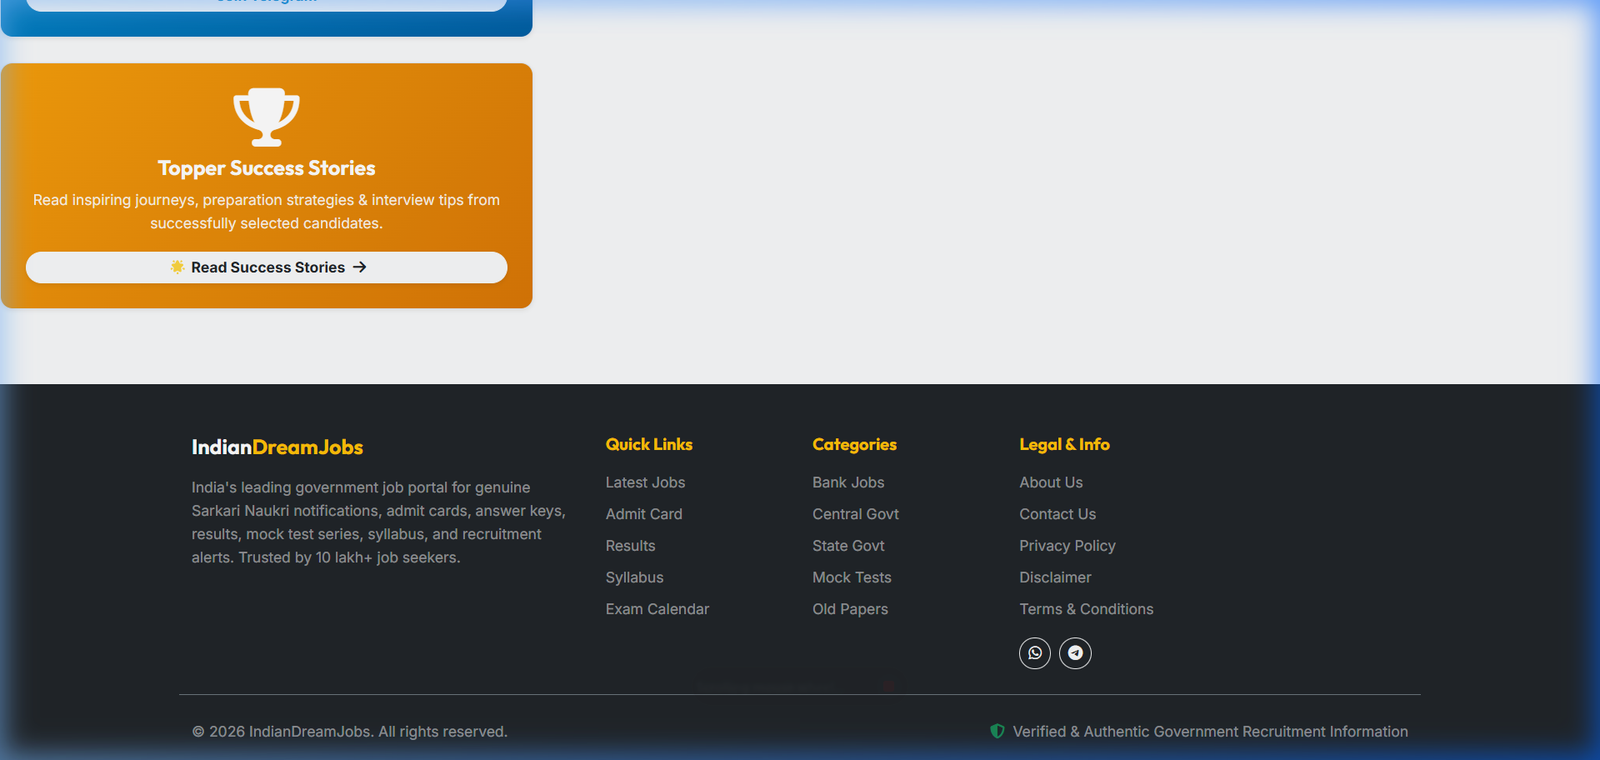View the Exam Calendar link
1600x760 pixels.
(x=657, y=609)
